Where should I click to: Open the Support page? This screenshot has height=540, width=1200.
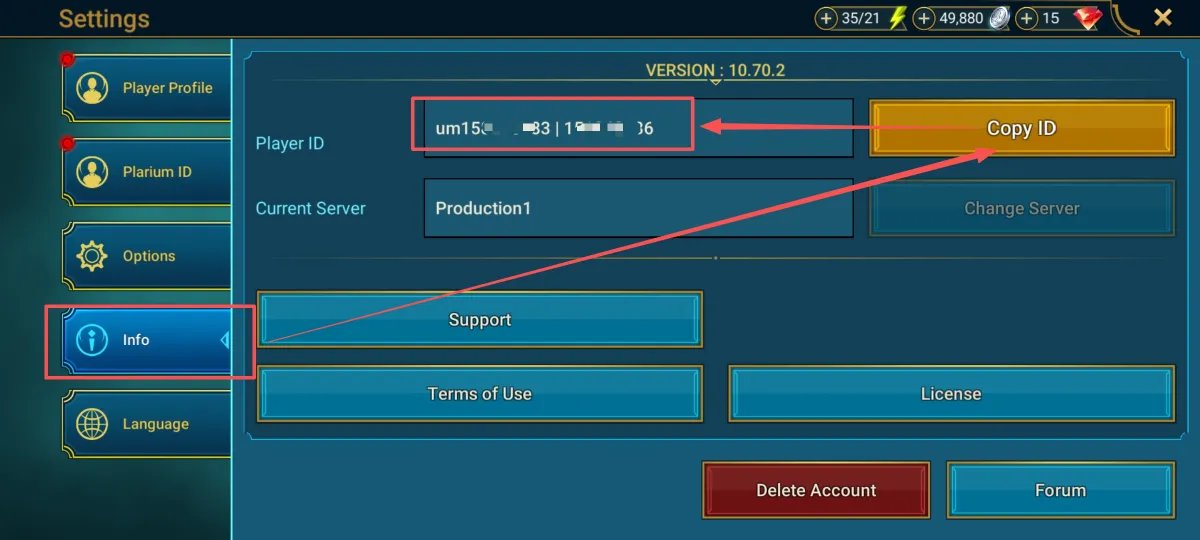[480, 320]
